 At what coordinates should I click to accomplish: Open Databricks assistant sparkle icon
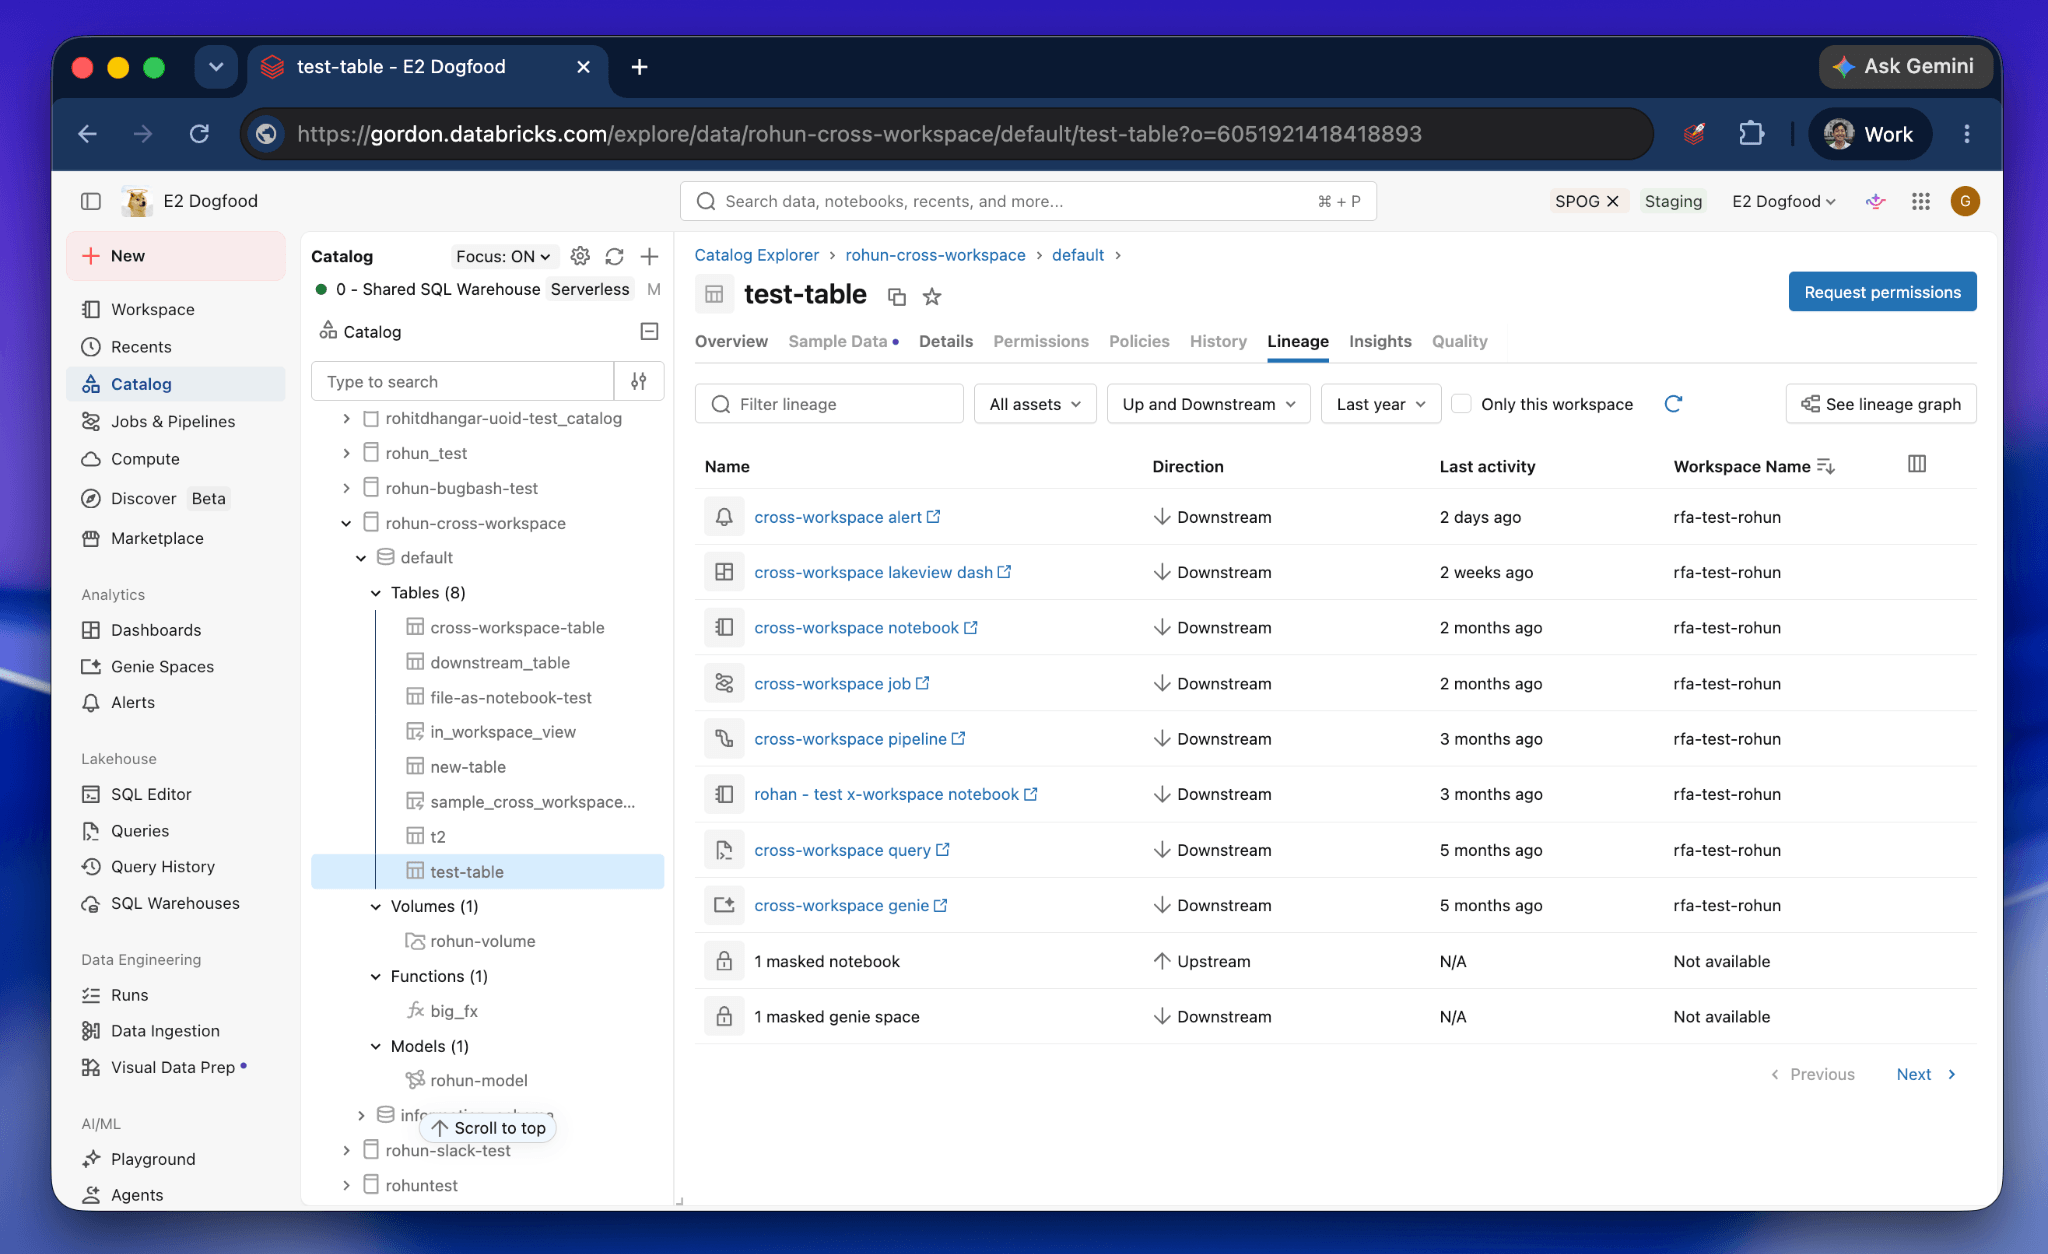point(1876,201)
